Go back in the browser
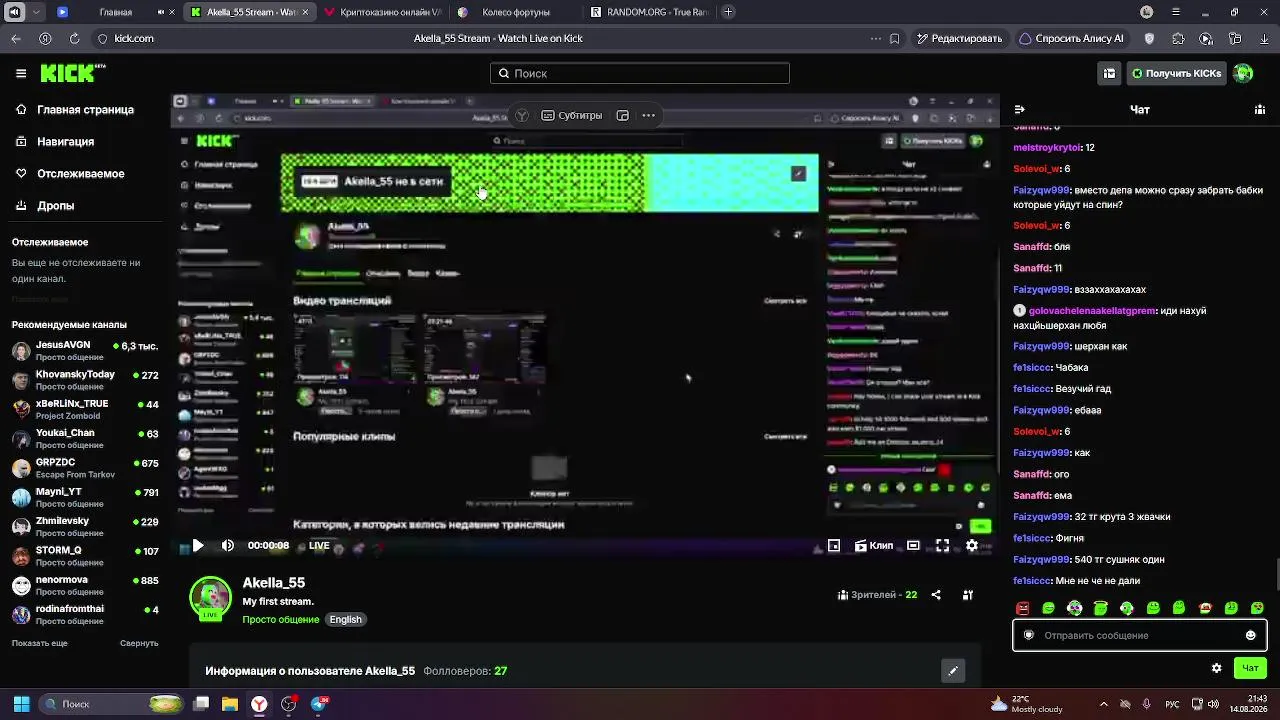This screenshot has height=720, width=1280. 16,39
